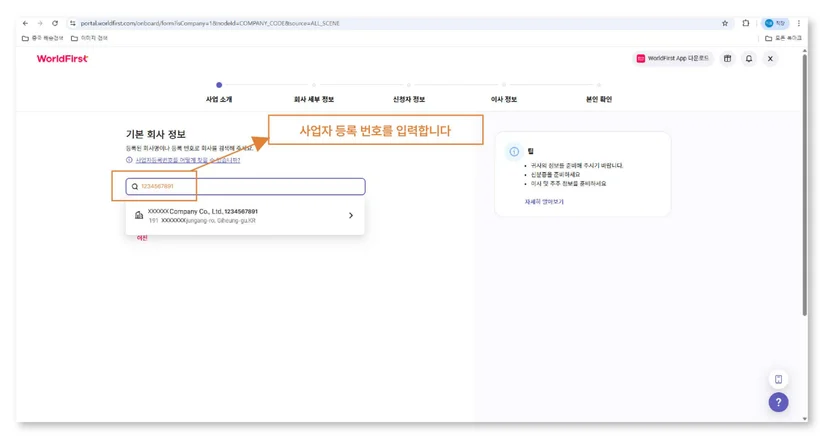This screenshot has height=440, width=828.
Task: Open the site info icon beside the URL
Action: pos(73,23)
